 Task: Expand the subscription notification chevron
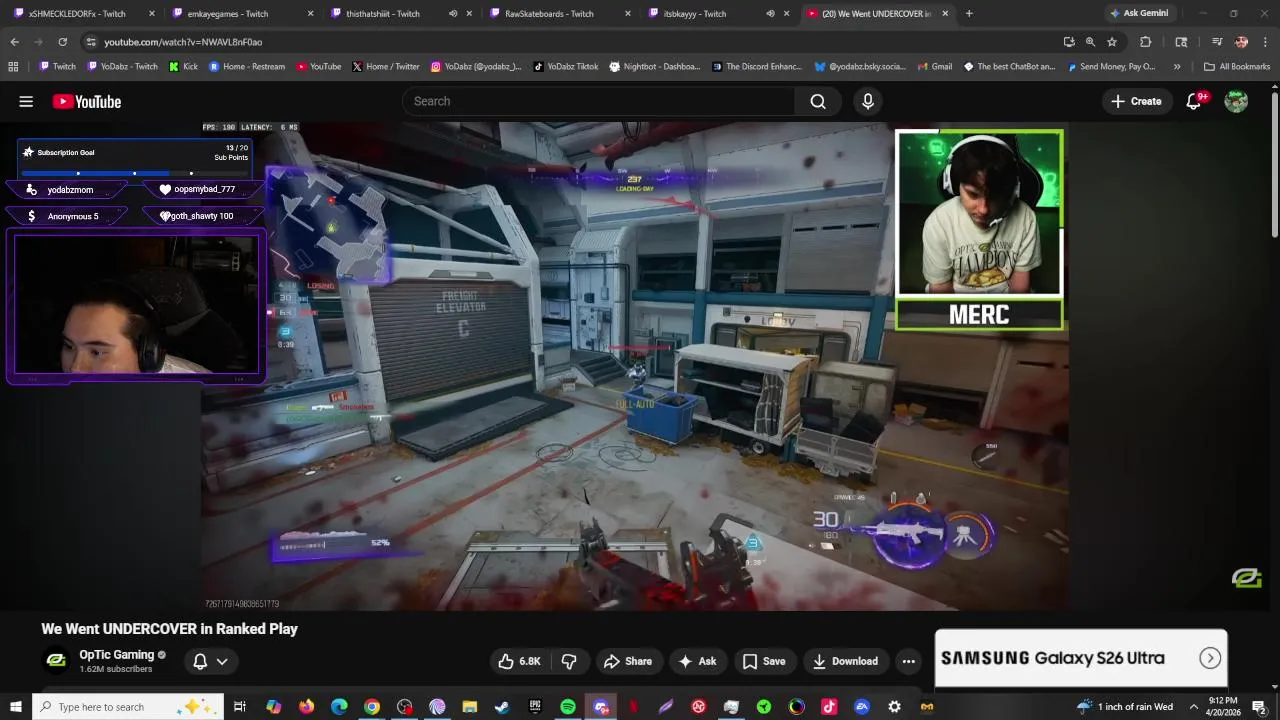pos(222,661)
